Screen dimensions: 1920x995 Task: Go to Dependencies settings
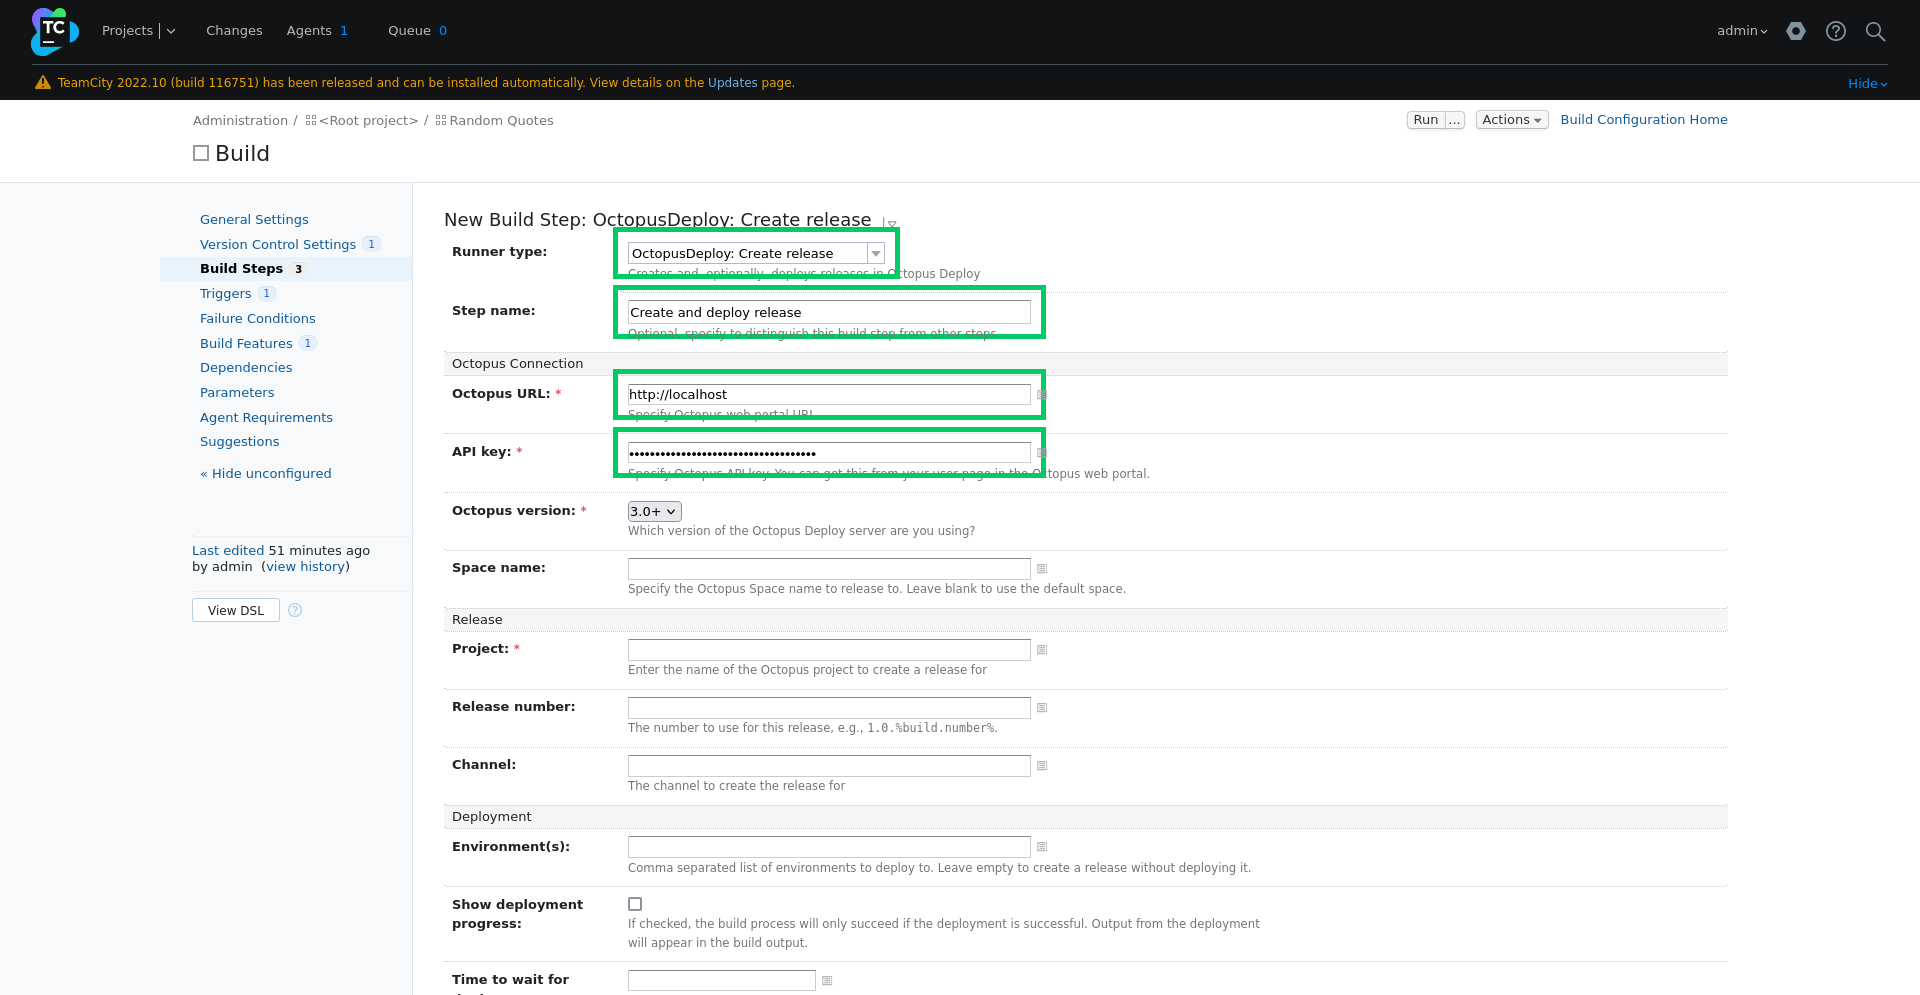[246, 368]
